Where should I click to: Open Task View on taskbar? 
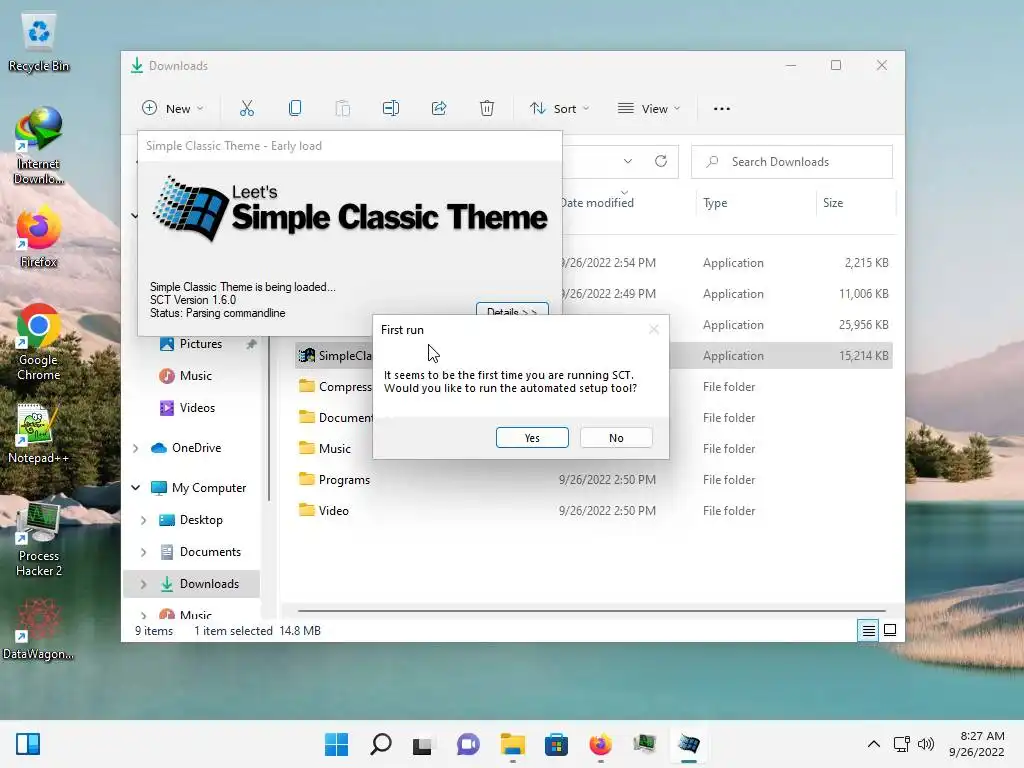[423, 744]
